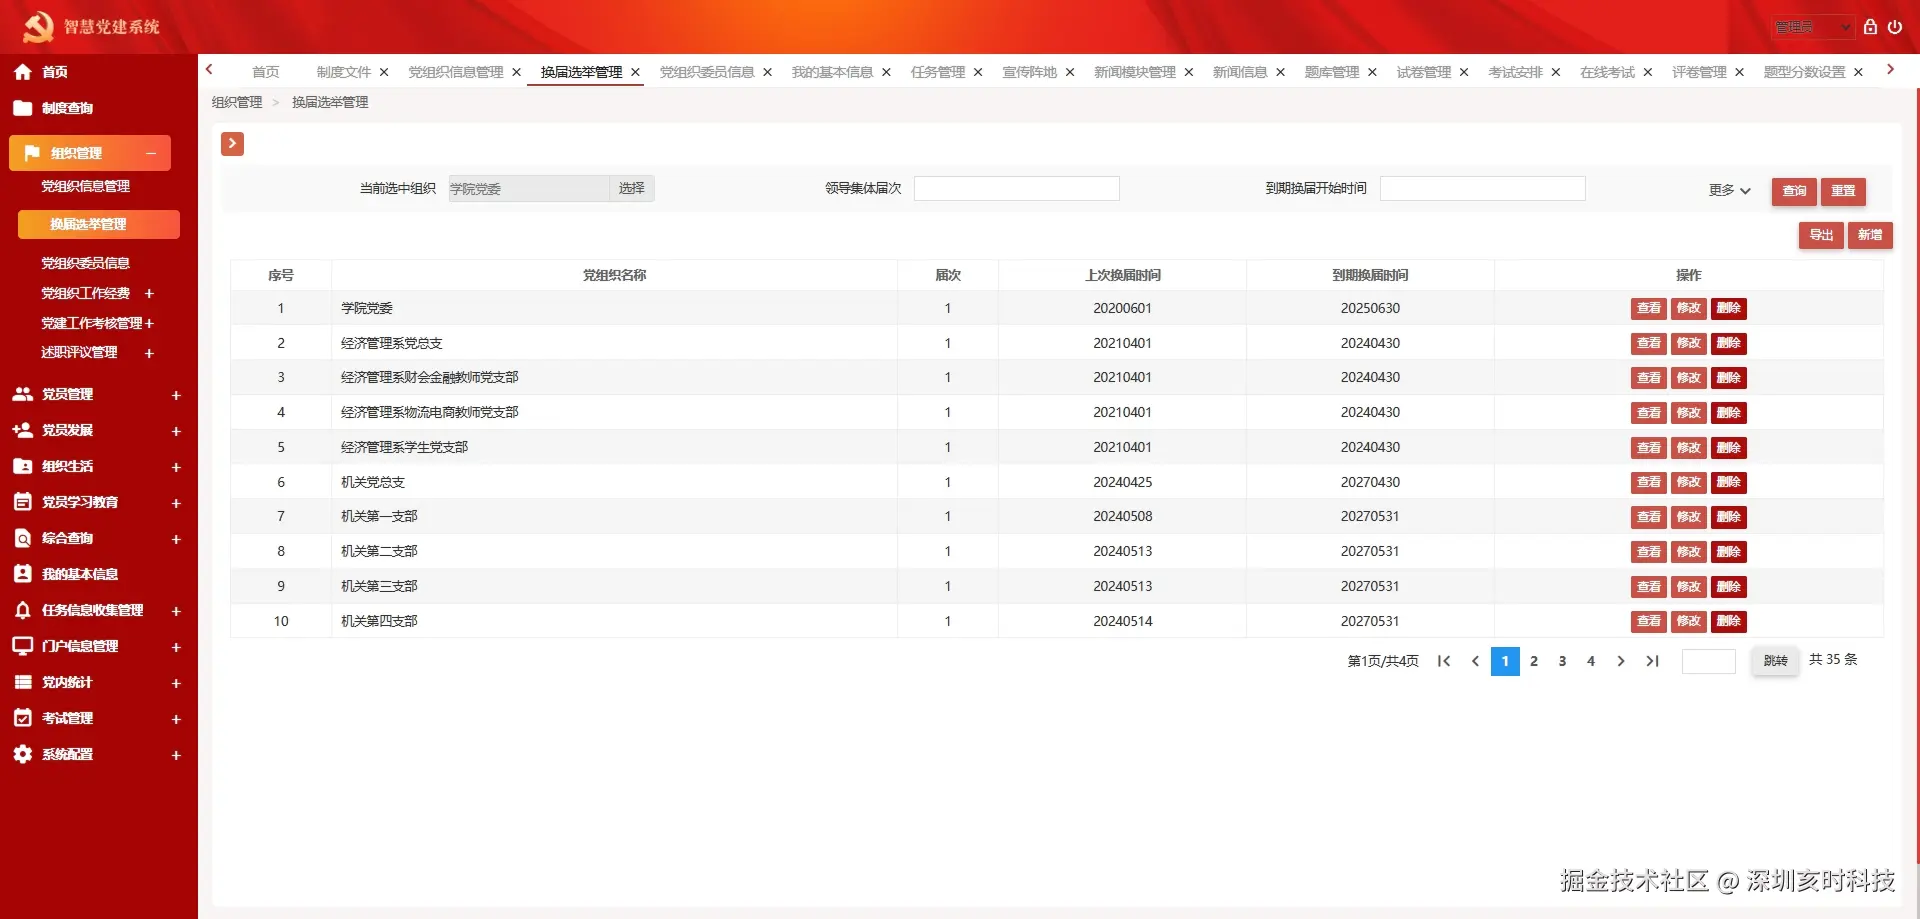Screen dimensions: 1920x919
Task: Click the 组织管理 breadcrumb link
Action: 237,102
